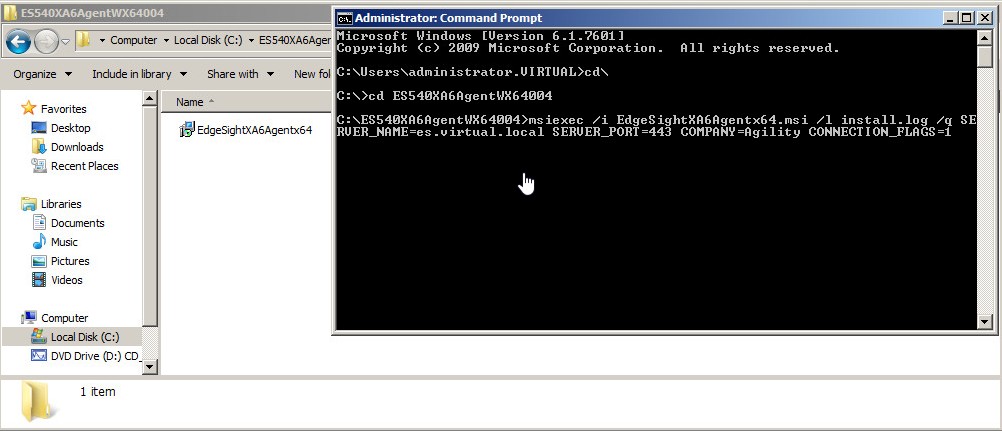The width and height of the screenshot is (1002, 431).
Task: Open the Organize dropdown menu
Action: (x=42, y=74)
